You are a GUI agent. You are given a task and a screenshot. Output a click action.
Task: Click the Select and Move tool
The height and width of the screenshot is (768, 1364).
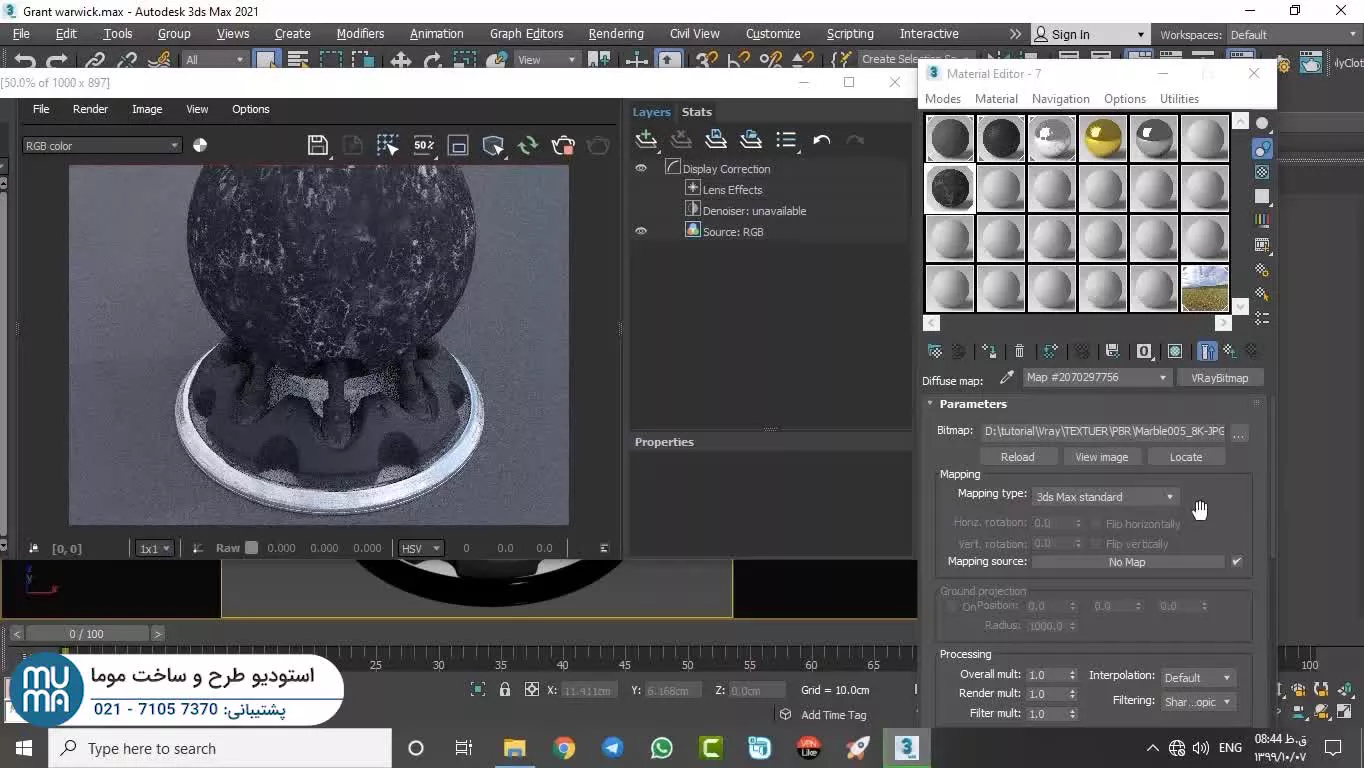401,60
